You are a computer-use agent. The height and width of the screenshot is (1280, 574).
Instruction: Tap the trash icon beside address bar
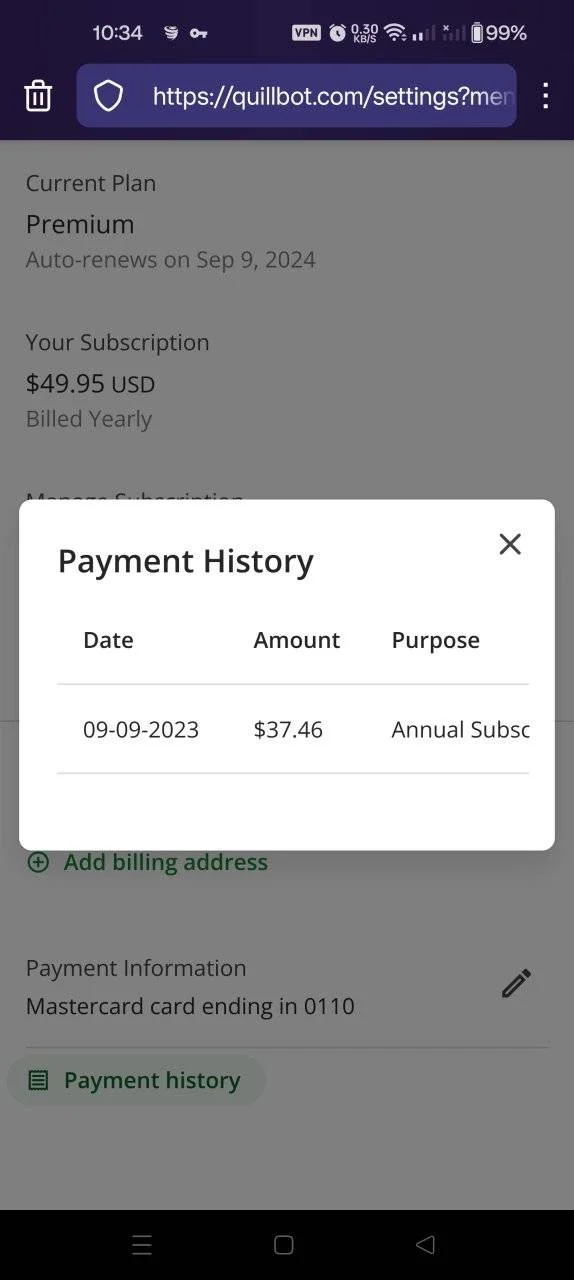[x=38, y=96]
